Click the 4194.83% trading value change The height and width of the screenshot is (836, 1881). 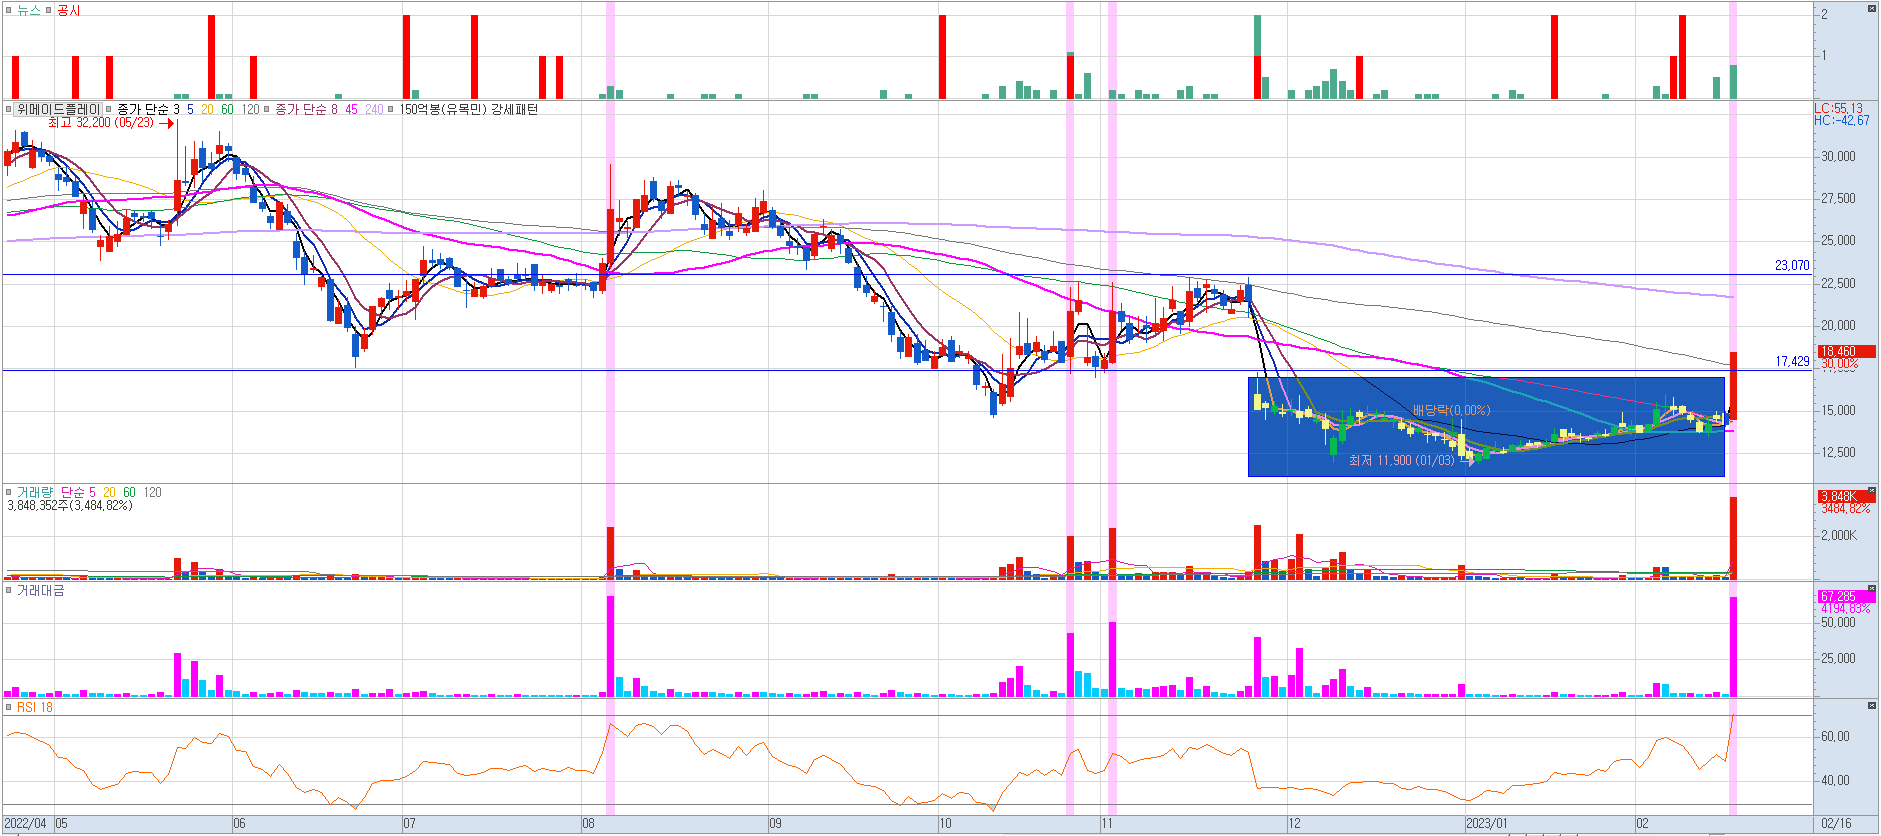[1845, 608]
